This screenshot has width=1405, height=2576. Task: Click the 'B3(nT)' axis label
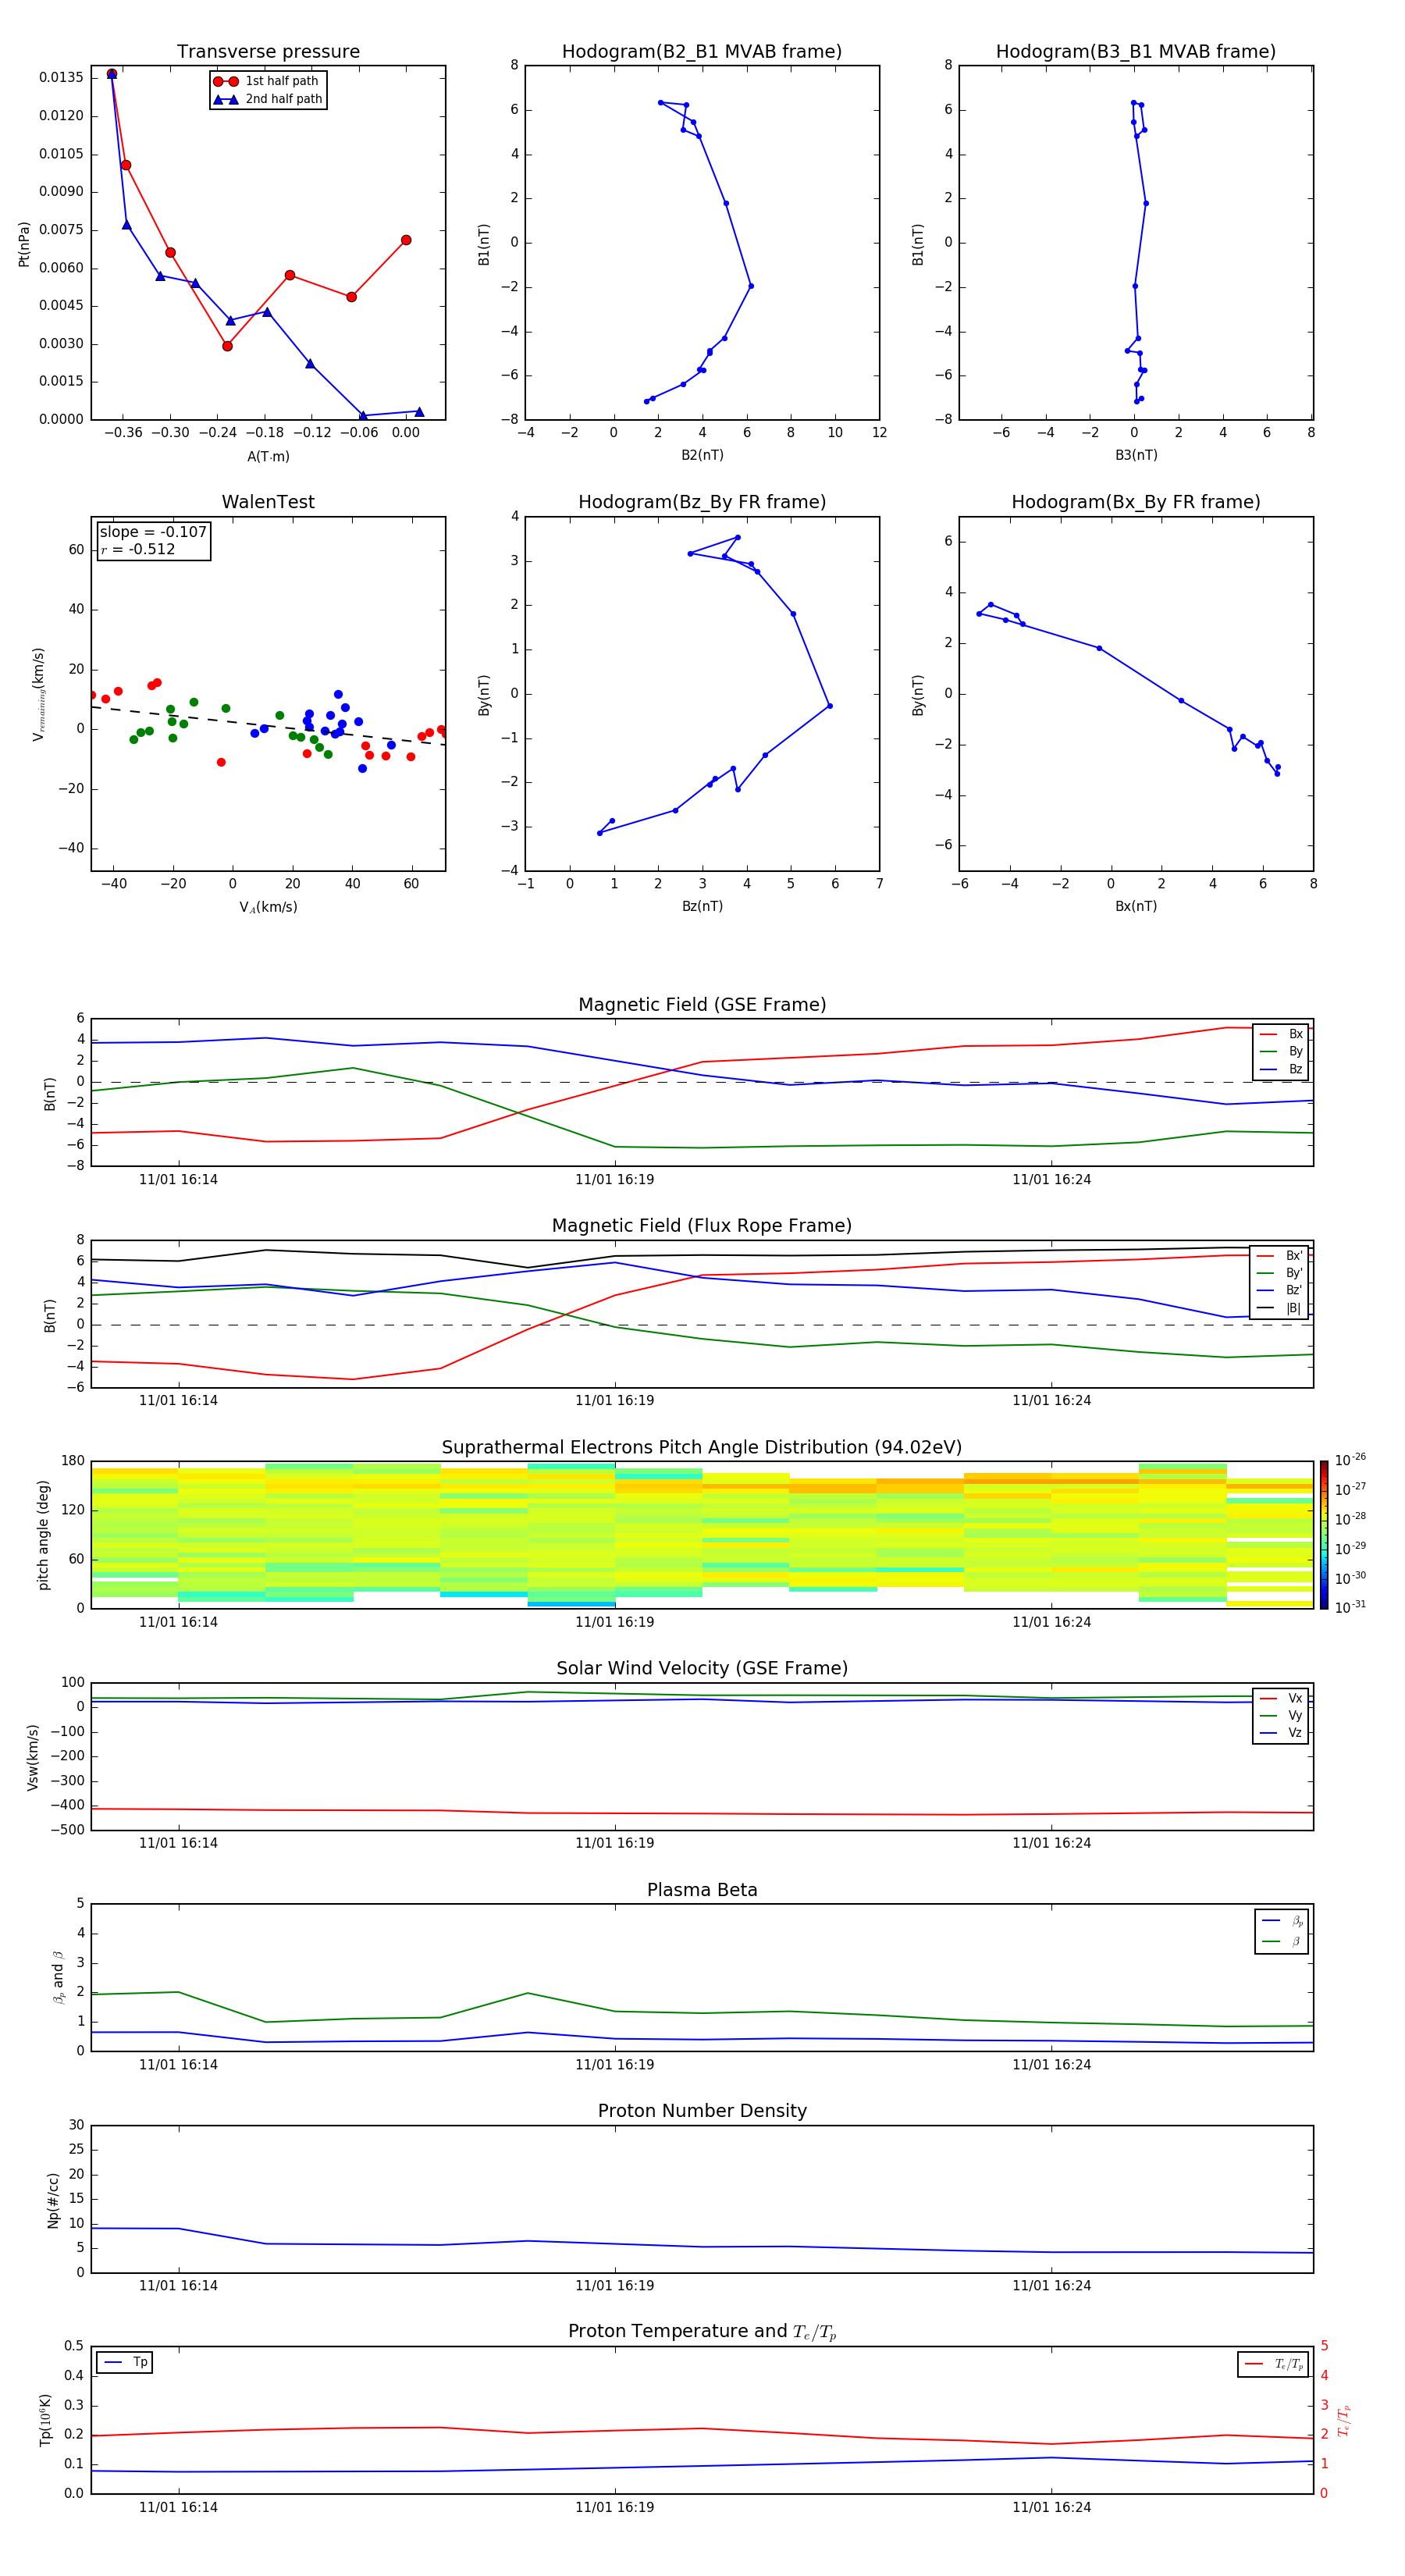click(1136, 455)
